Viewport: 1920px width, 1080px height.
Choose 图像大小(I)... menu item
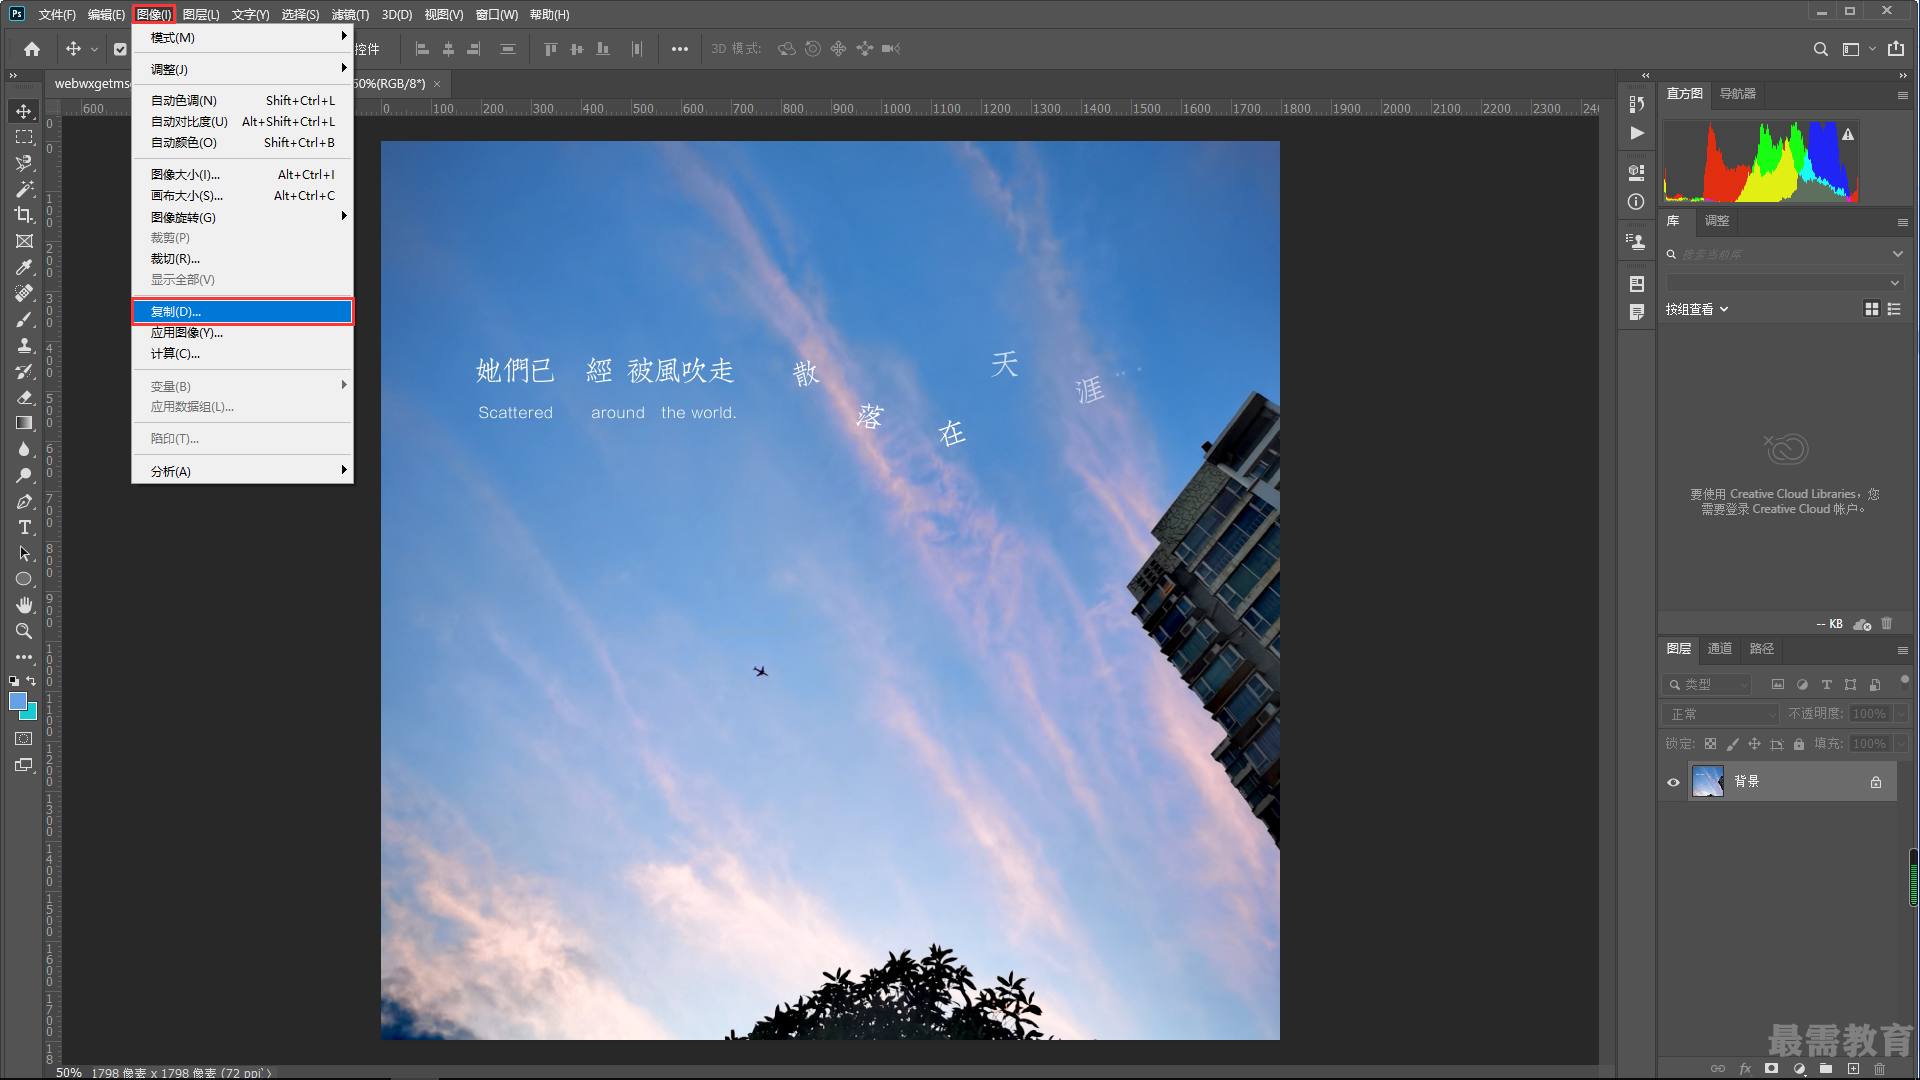click(242, 175)
